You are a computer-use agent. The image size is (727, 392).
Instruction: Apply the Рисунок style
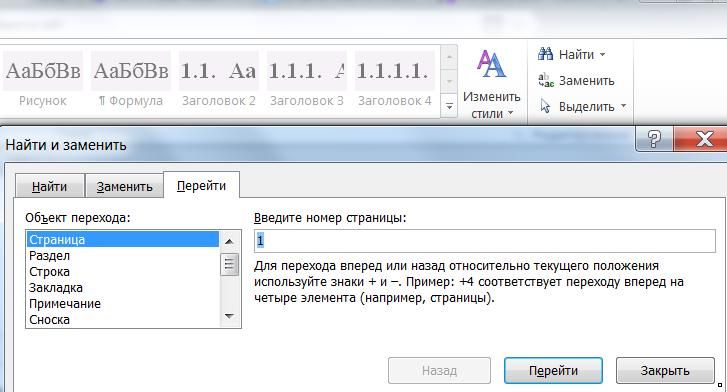pyautogui.click(x=43, y=79)
